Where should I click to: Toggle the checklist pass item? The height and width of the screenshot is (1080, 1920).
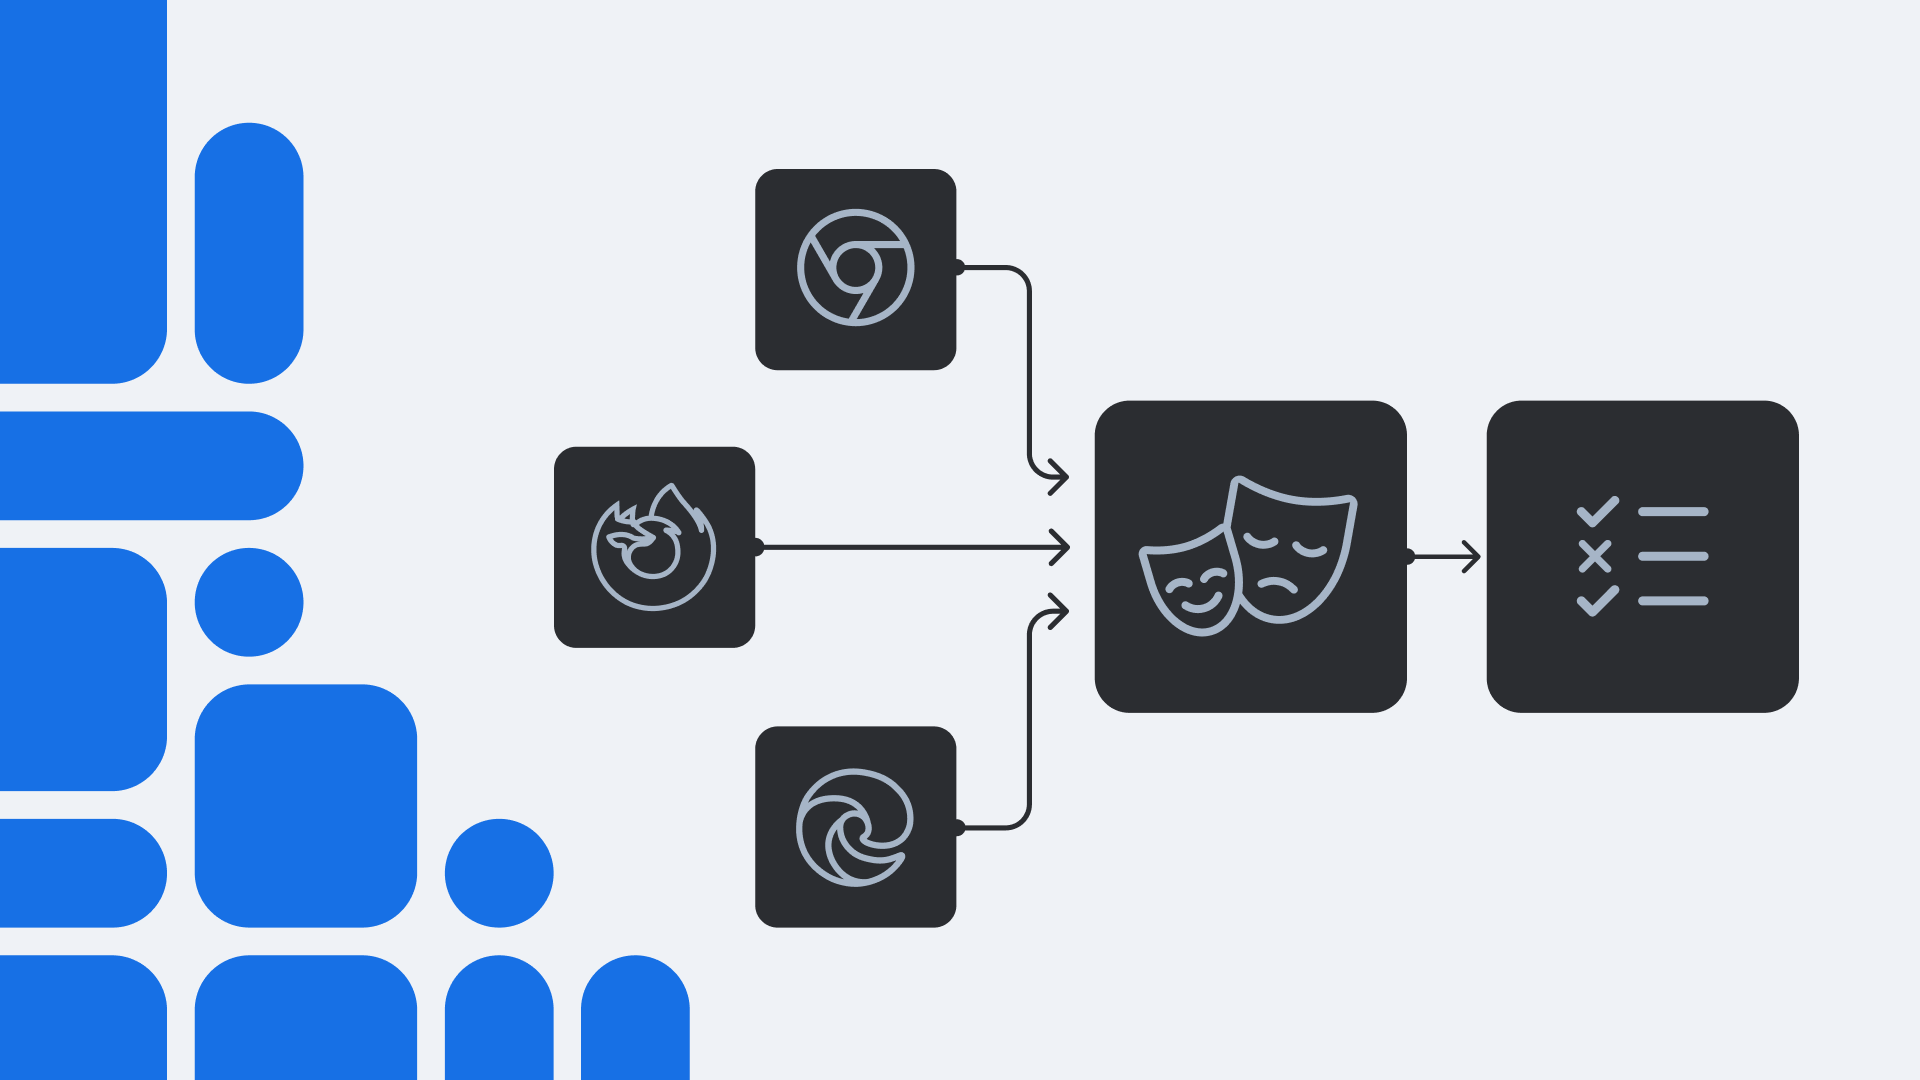(x=1593, y=508)
